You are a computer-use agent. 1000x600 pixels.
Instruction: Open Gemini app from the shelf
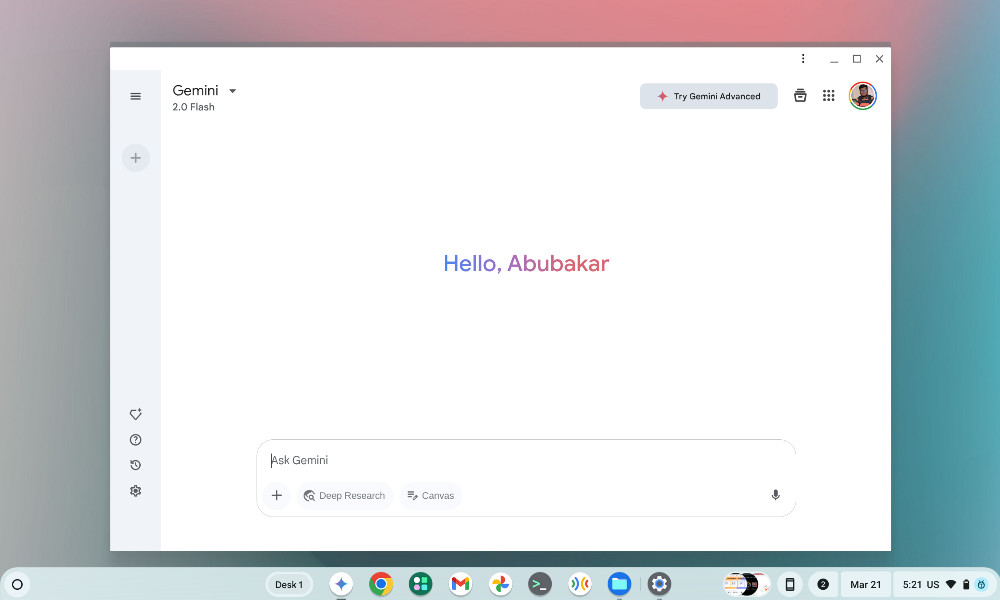point(341,584)
